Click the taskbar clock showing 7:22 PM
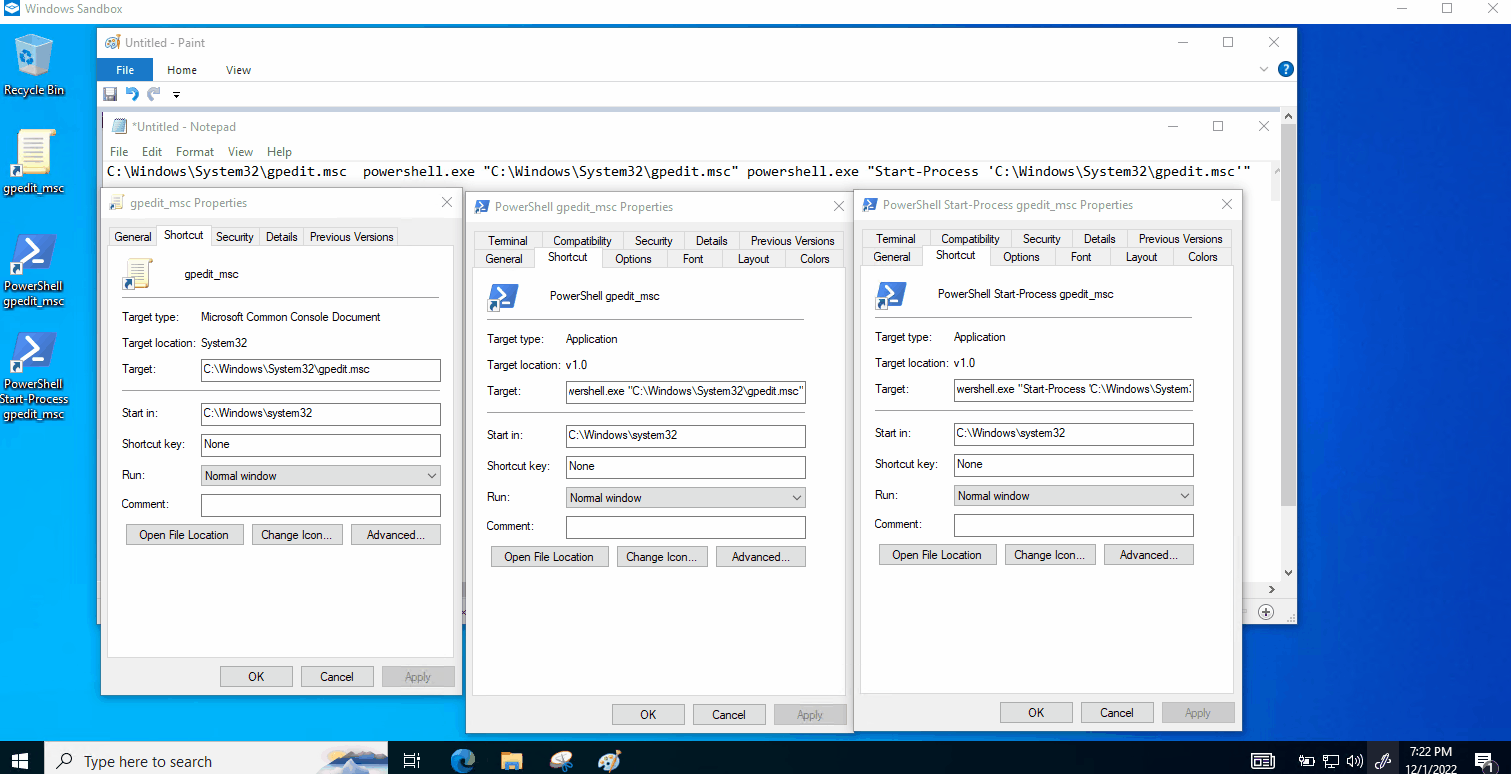The height and width of the screenshot is (774, 1511). (x=1431, y=761)
